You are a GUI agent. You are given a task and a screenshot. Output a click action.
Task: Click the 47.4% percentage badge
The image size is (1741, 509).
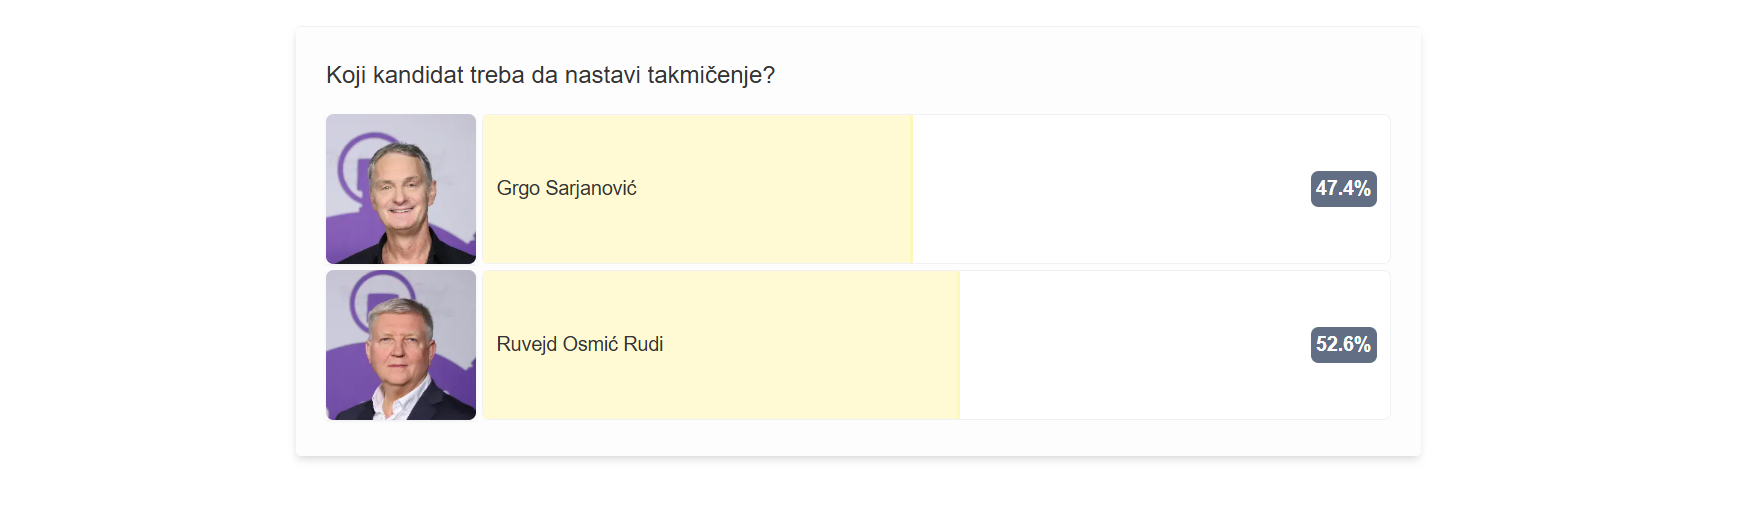[1343, 188]
